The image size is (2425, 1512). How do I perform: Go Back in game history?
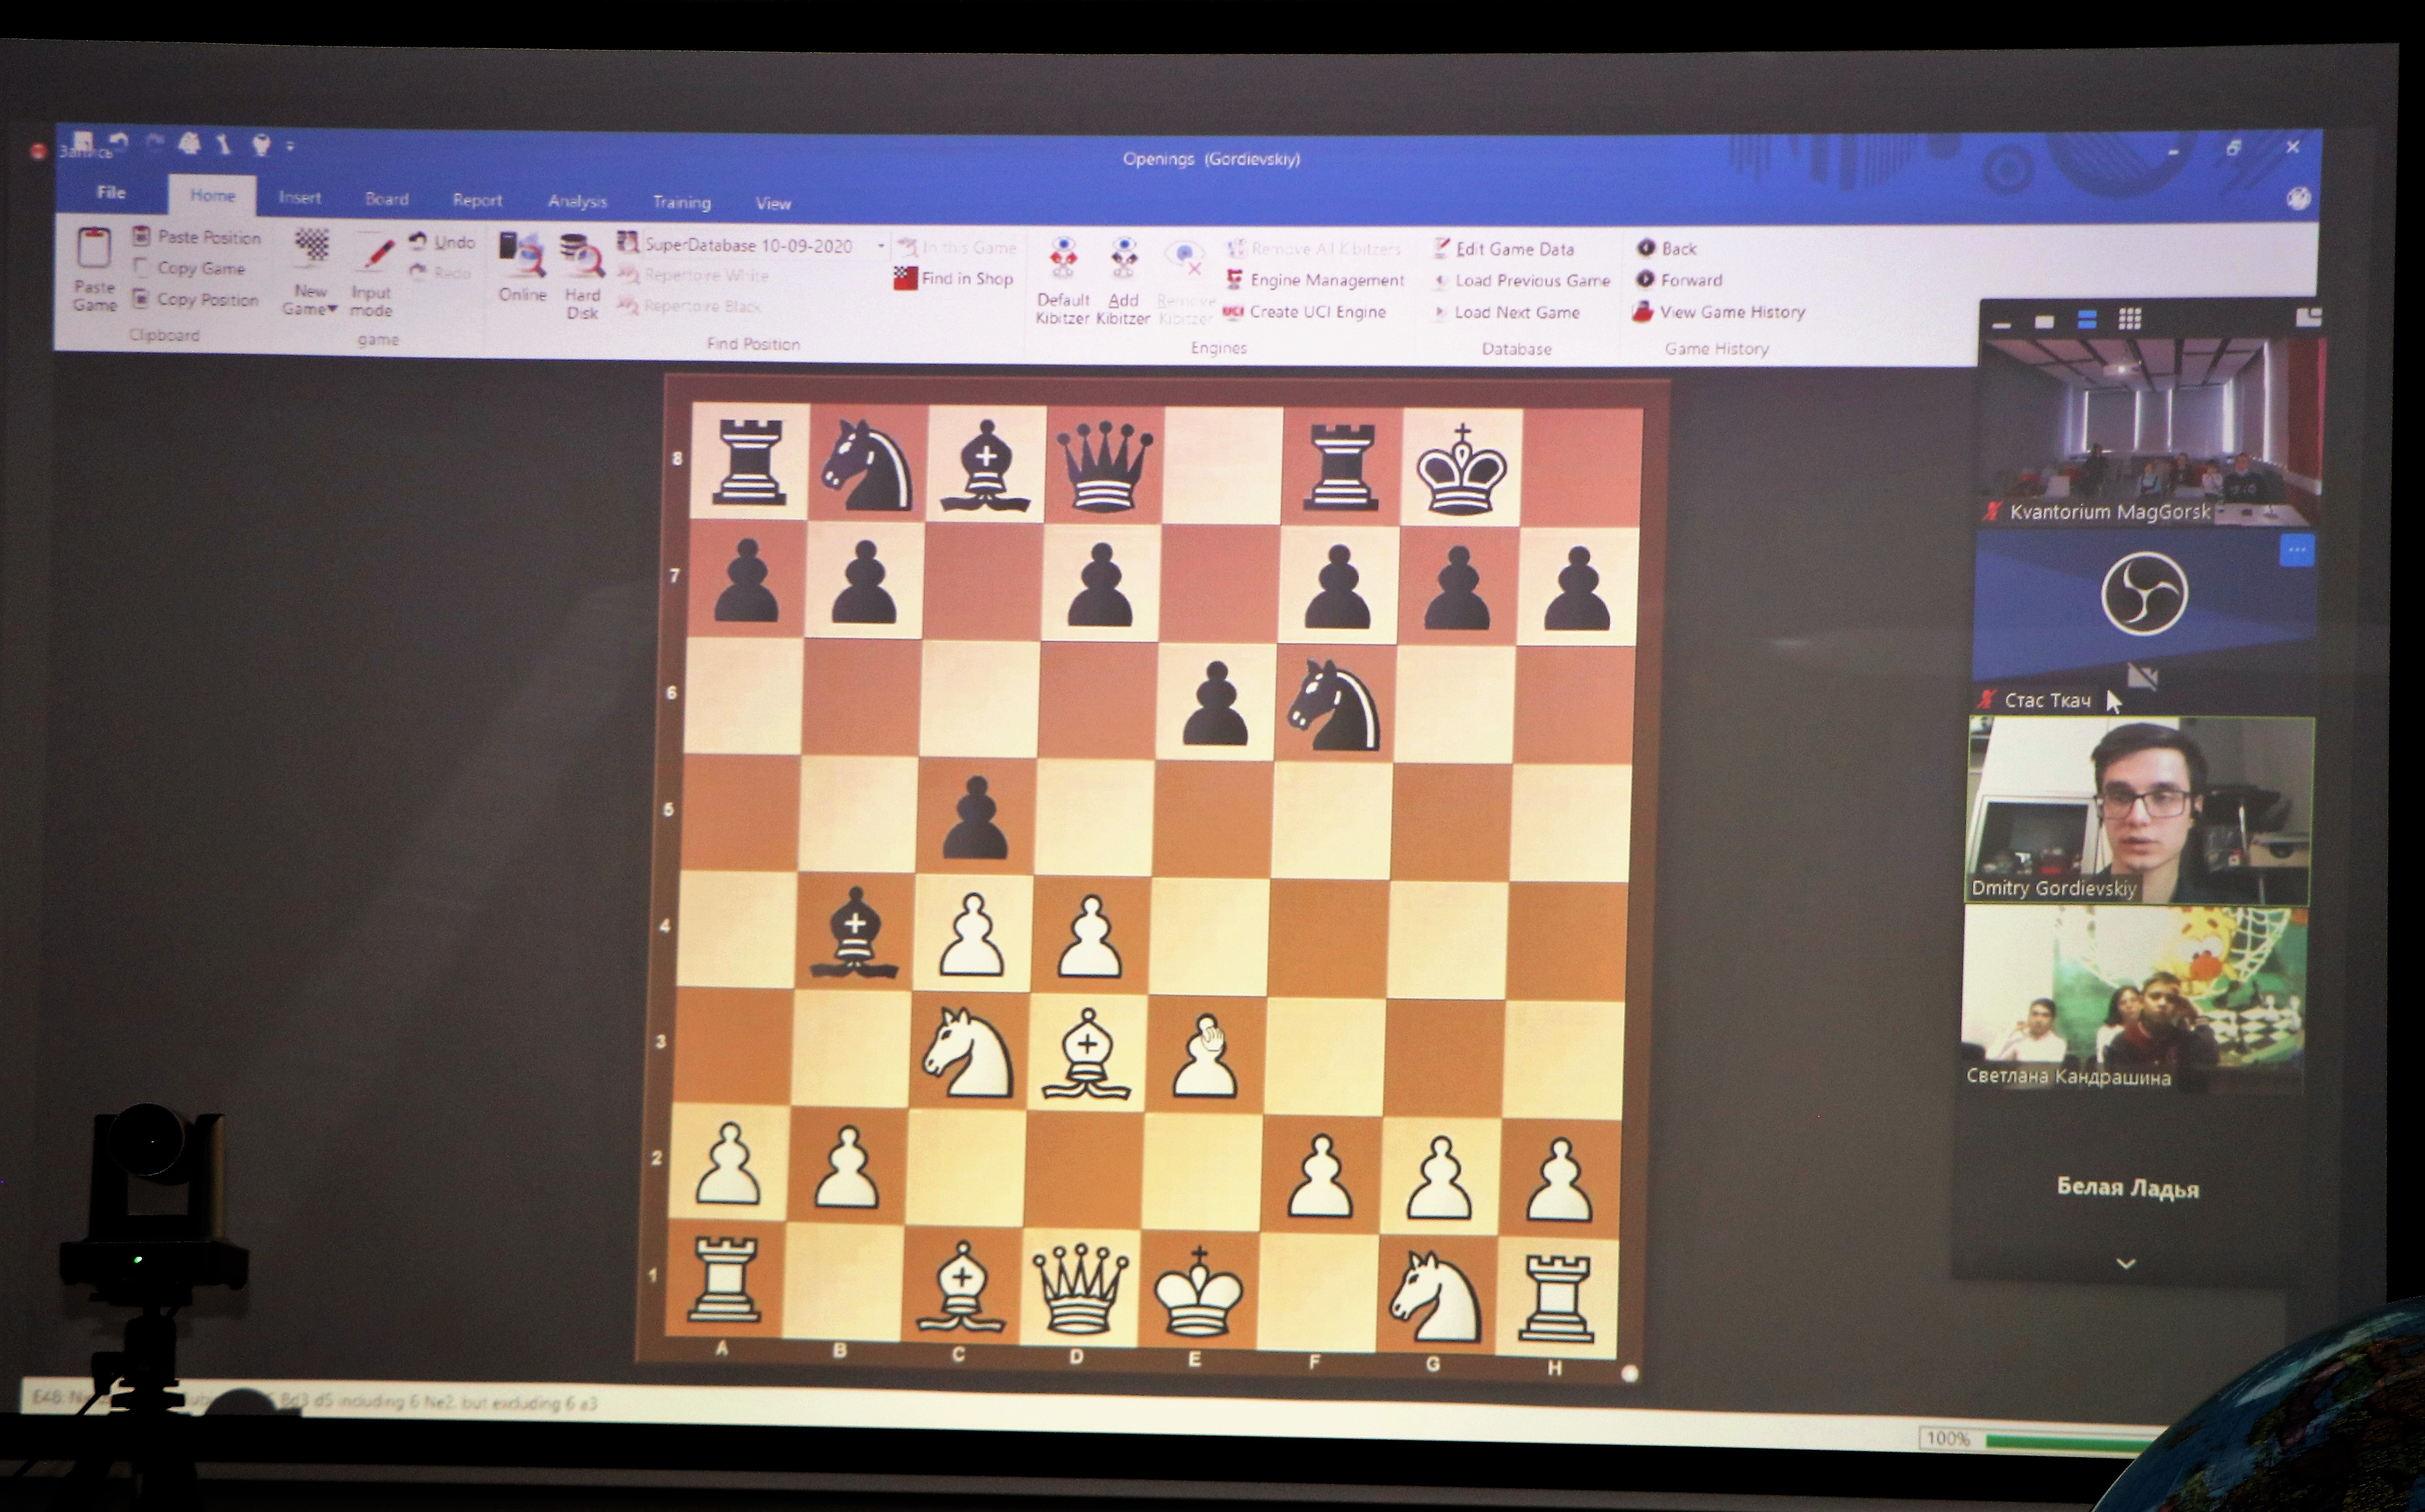(x=1666, y=248)
